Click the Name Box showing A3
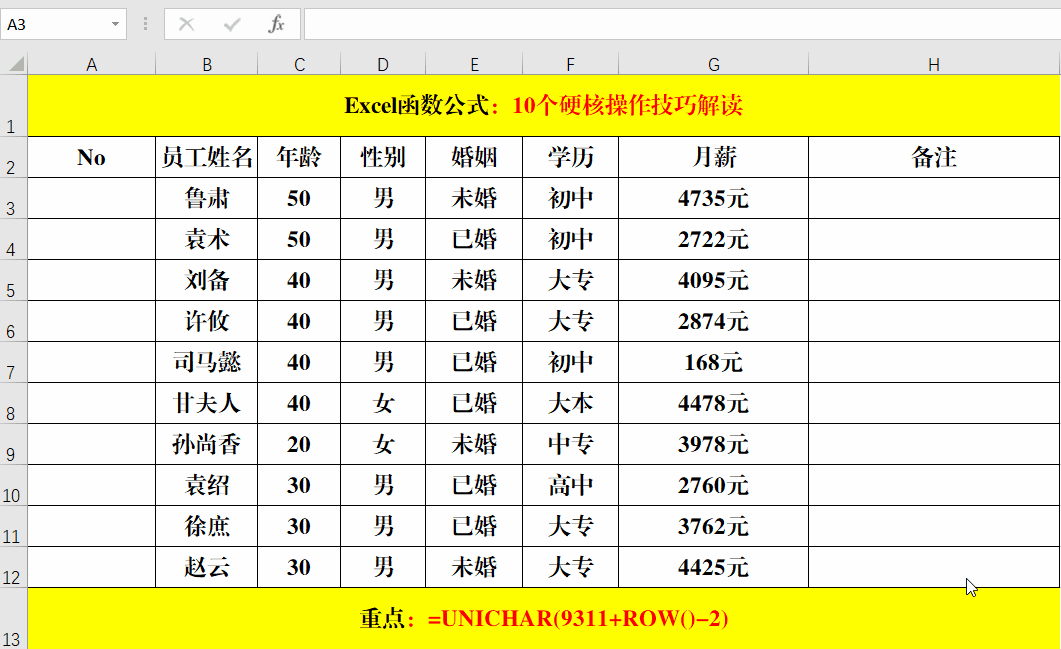1061x649 pixels. coord(55,24)
